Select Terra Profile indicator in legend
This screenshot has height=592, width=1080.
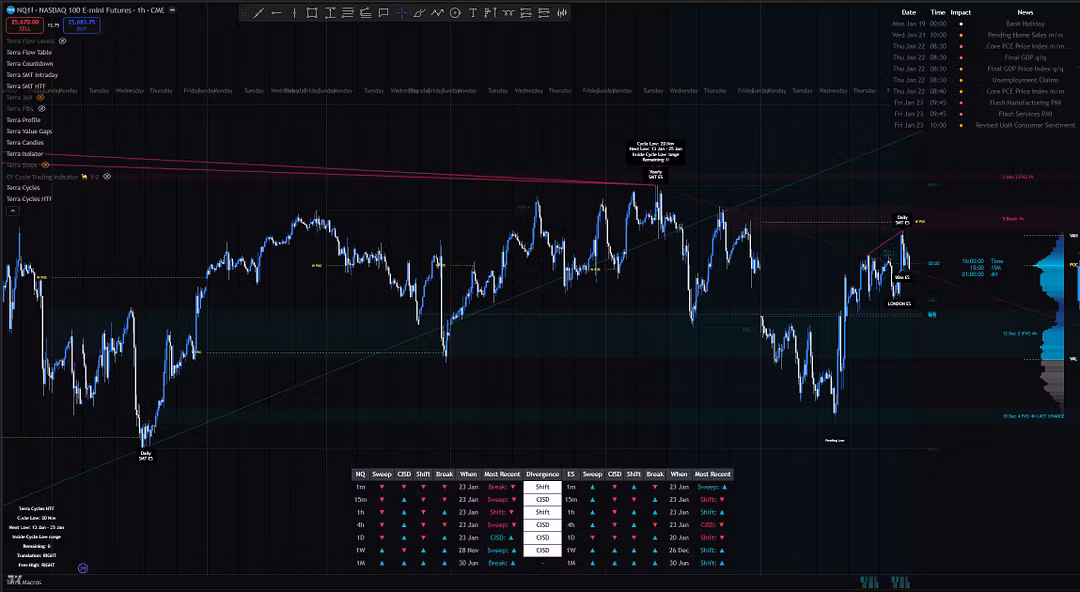point(24,120)
